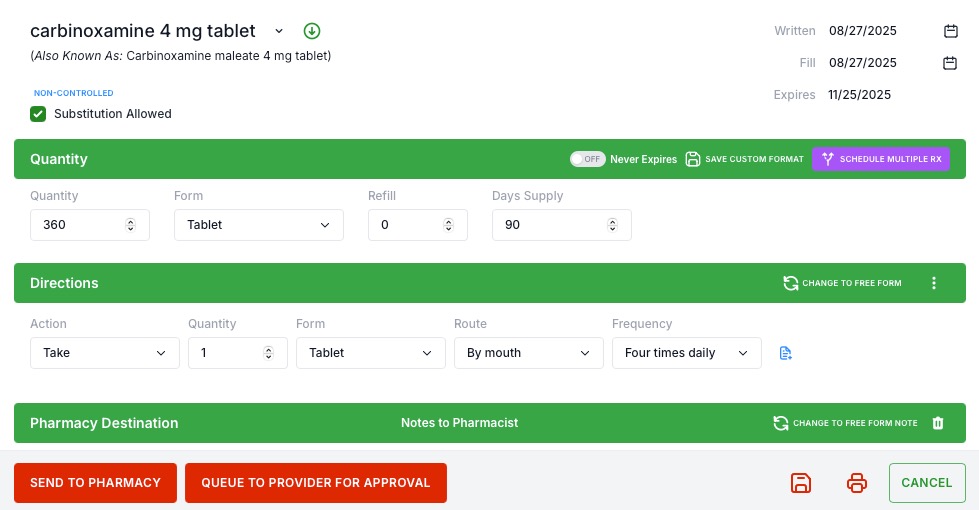Viewport: 979px width, 510px height.
Task: Open the Frequency dropdown showing Four times daily
Action: coord(686,353)
